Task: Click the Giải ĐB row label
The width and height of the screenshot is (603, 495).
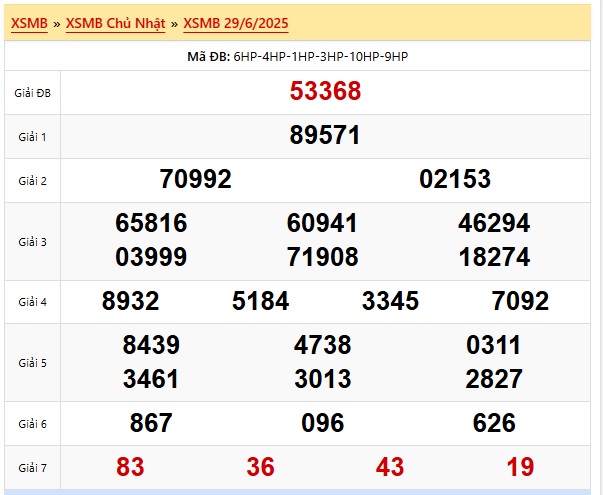Action: tap(32, 93)
